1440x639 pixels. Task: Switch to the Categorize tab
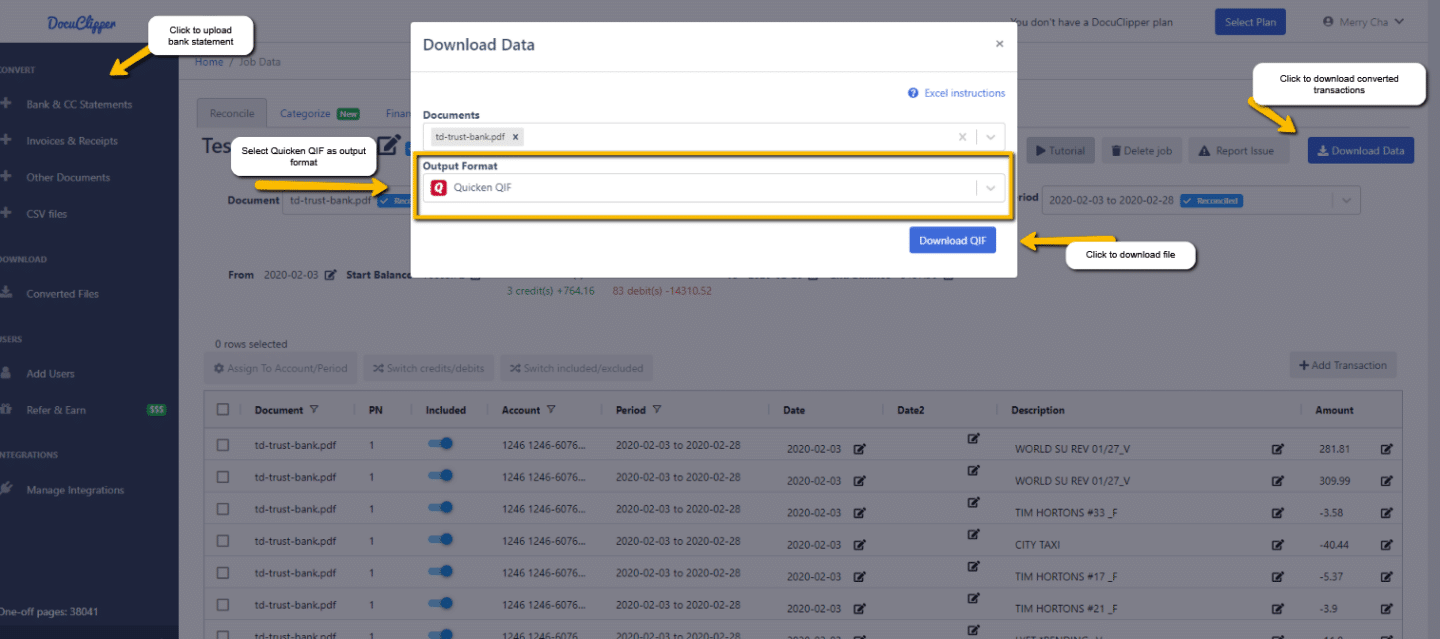[x=318, y=114]
